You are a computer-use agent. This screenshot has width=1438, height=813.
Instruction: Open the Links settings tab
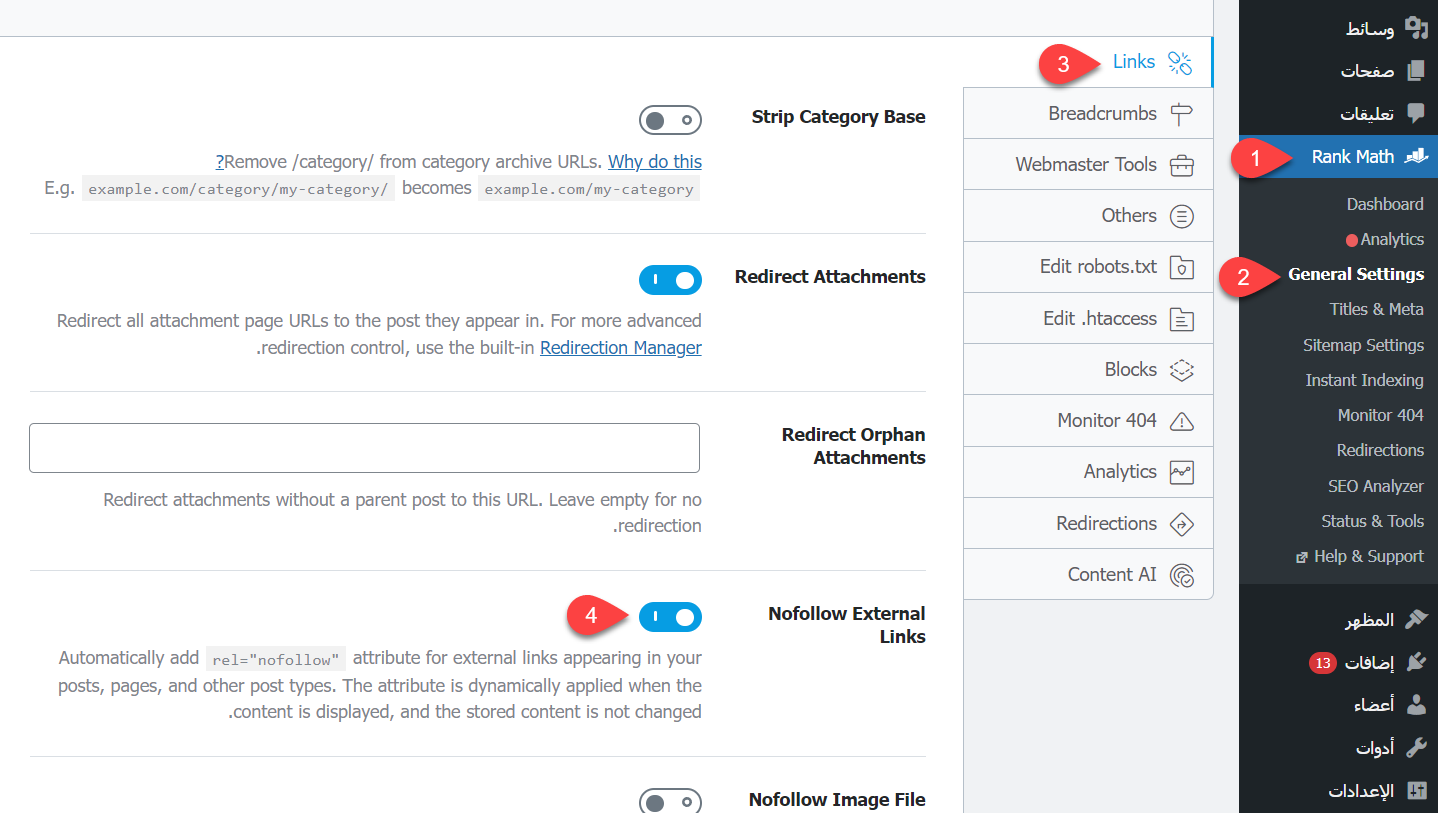pyautogui.click(x=1133, y=62)
